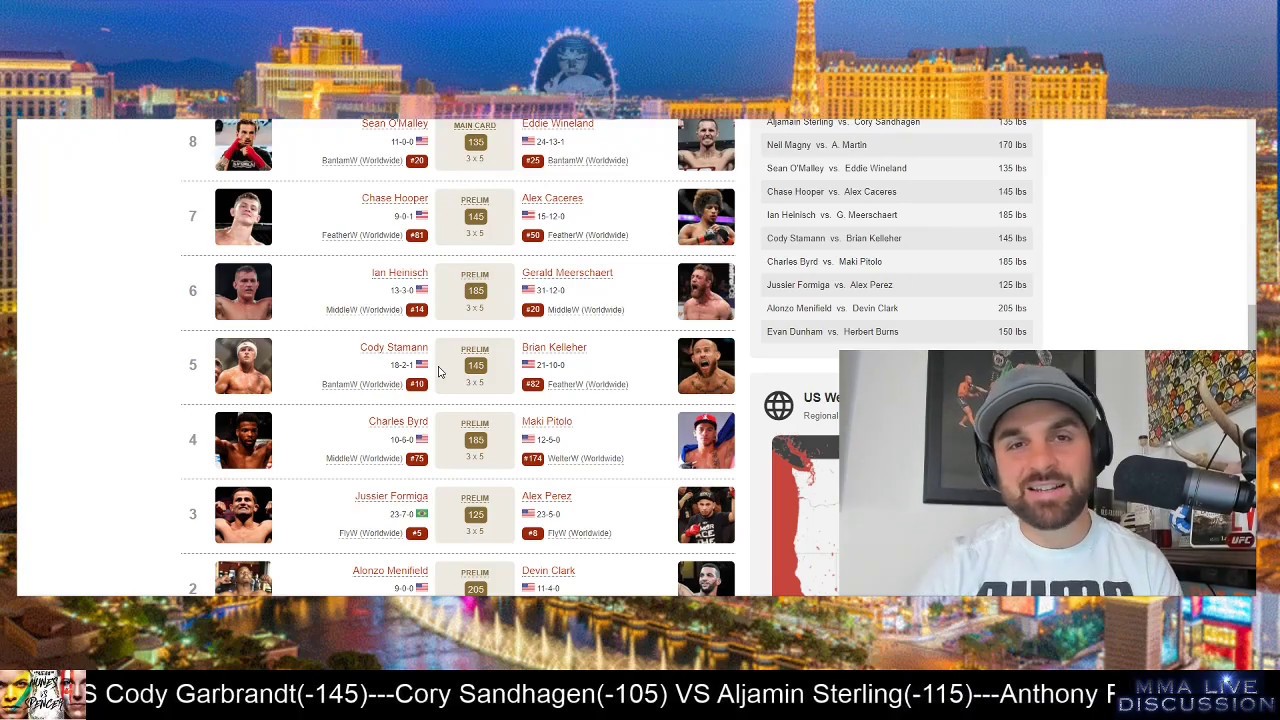Select sidebar row 'Ian Heinisch vs. G. Meerschaert'
This screenshot has height=720, width=1280.
coord(896,215)
